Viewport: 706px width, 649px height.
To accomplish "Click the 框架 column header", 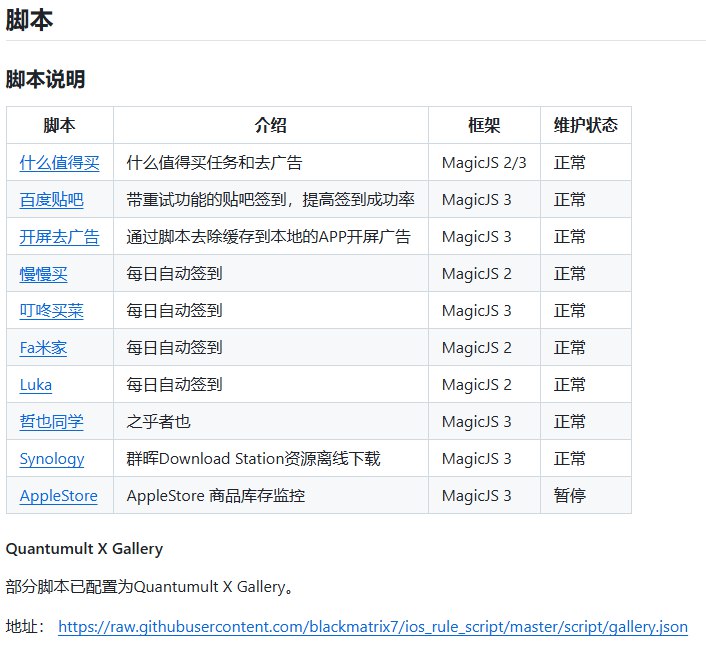I will pos(484,125).
